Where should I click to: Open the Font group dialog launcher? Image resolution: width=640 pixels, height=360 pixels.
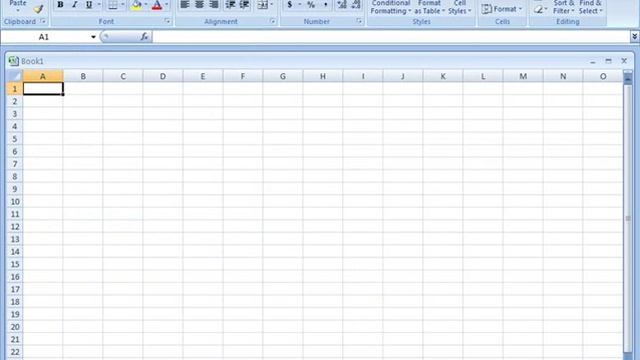pos(167,21)
